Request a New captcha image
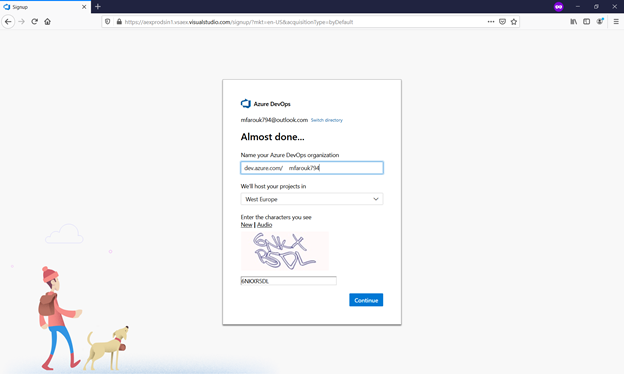Image resolution: width=624 pixels, height=374 pixels. tap(246, 225)
